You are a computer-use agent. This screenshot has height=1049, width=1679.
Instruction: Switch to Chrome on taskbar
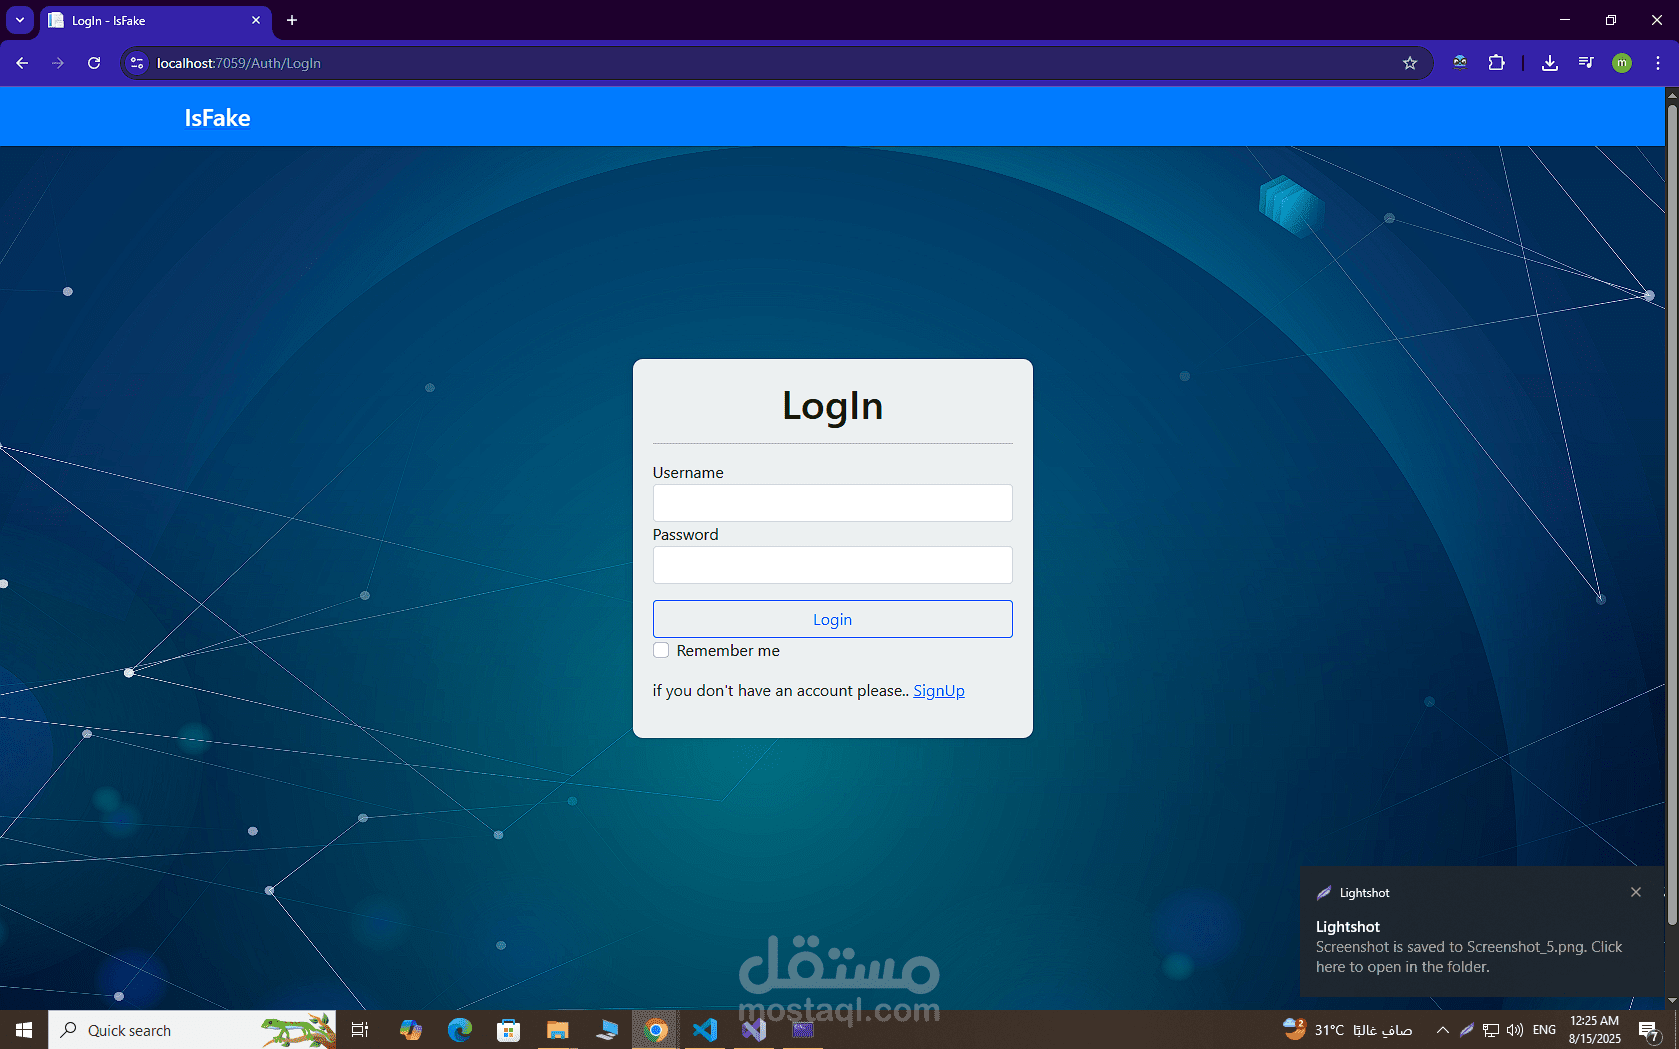coord(656,1030)
